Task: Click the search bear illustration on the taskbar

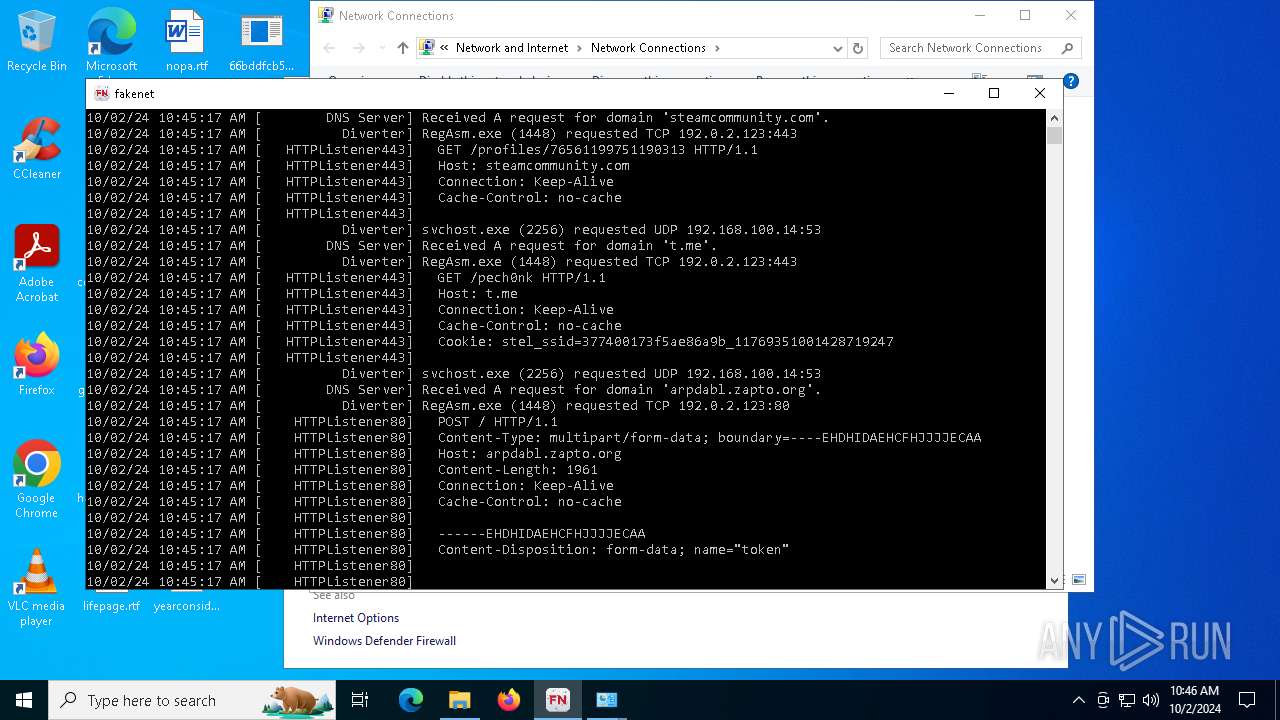Action: coord(297,700)
